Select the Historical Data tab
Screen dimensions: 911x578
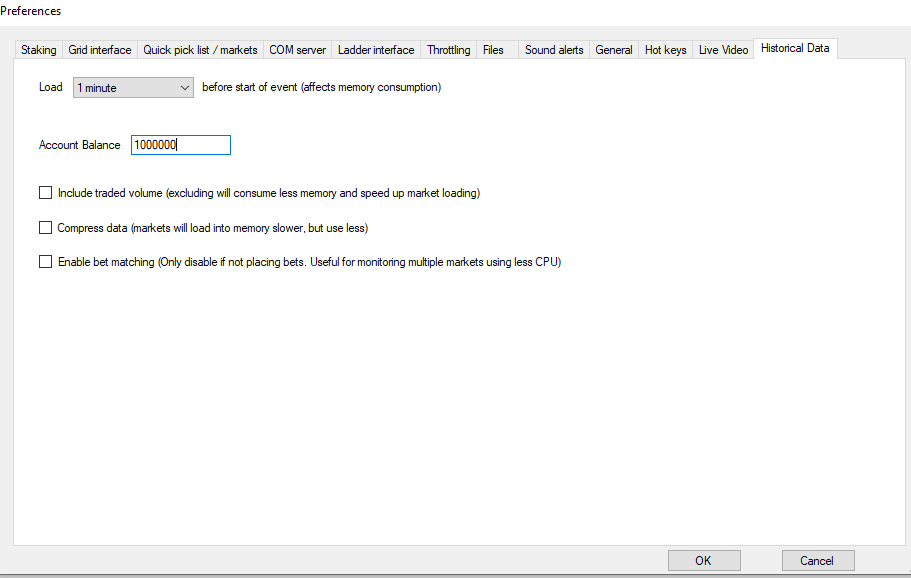coord(795,48)
